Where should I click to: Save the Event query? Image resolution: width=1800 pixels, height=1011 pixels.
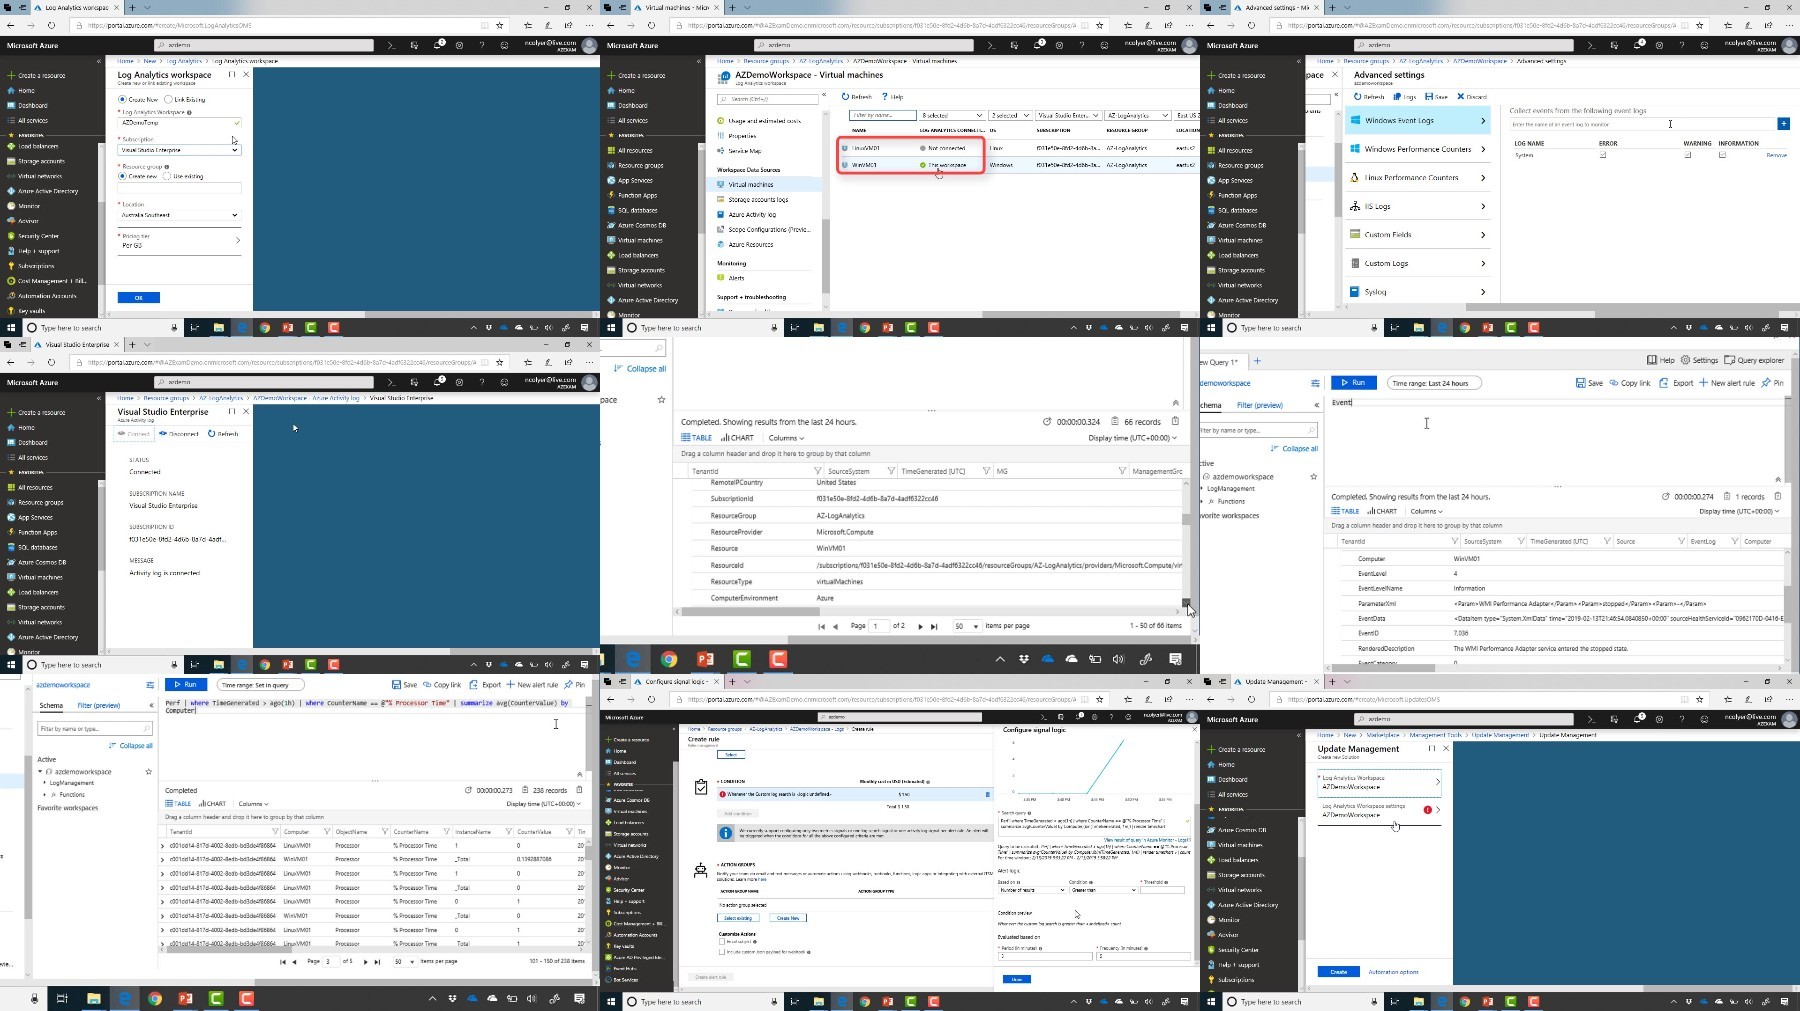tap(1589, 383)
